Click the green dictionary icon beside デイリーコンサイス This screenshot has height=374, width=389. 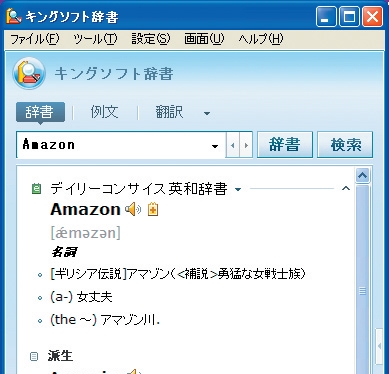[37, 189]
